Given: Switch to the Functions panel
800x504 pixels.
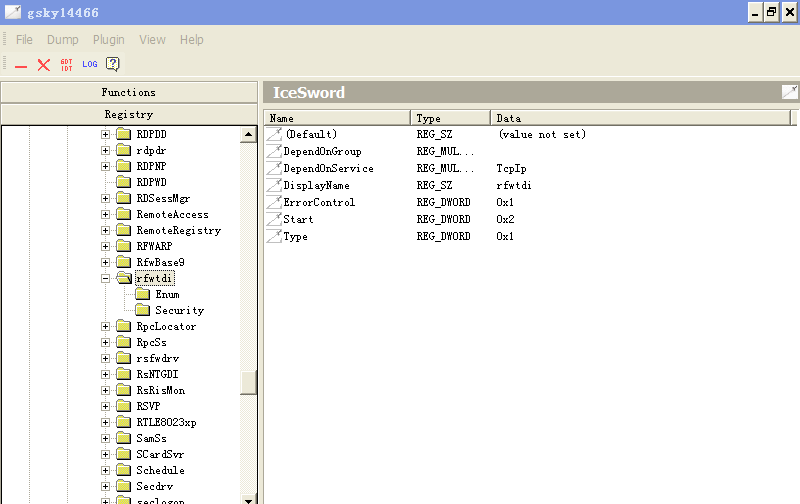Looking at the screenshot, I should point(128,92).
